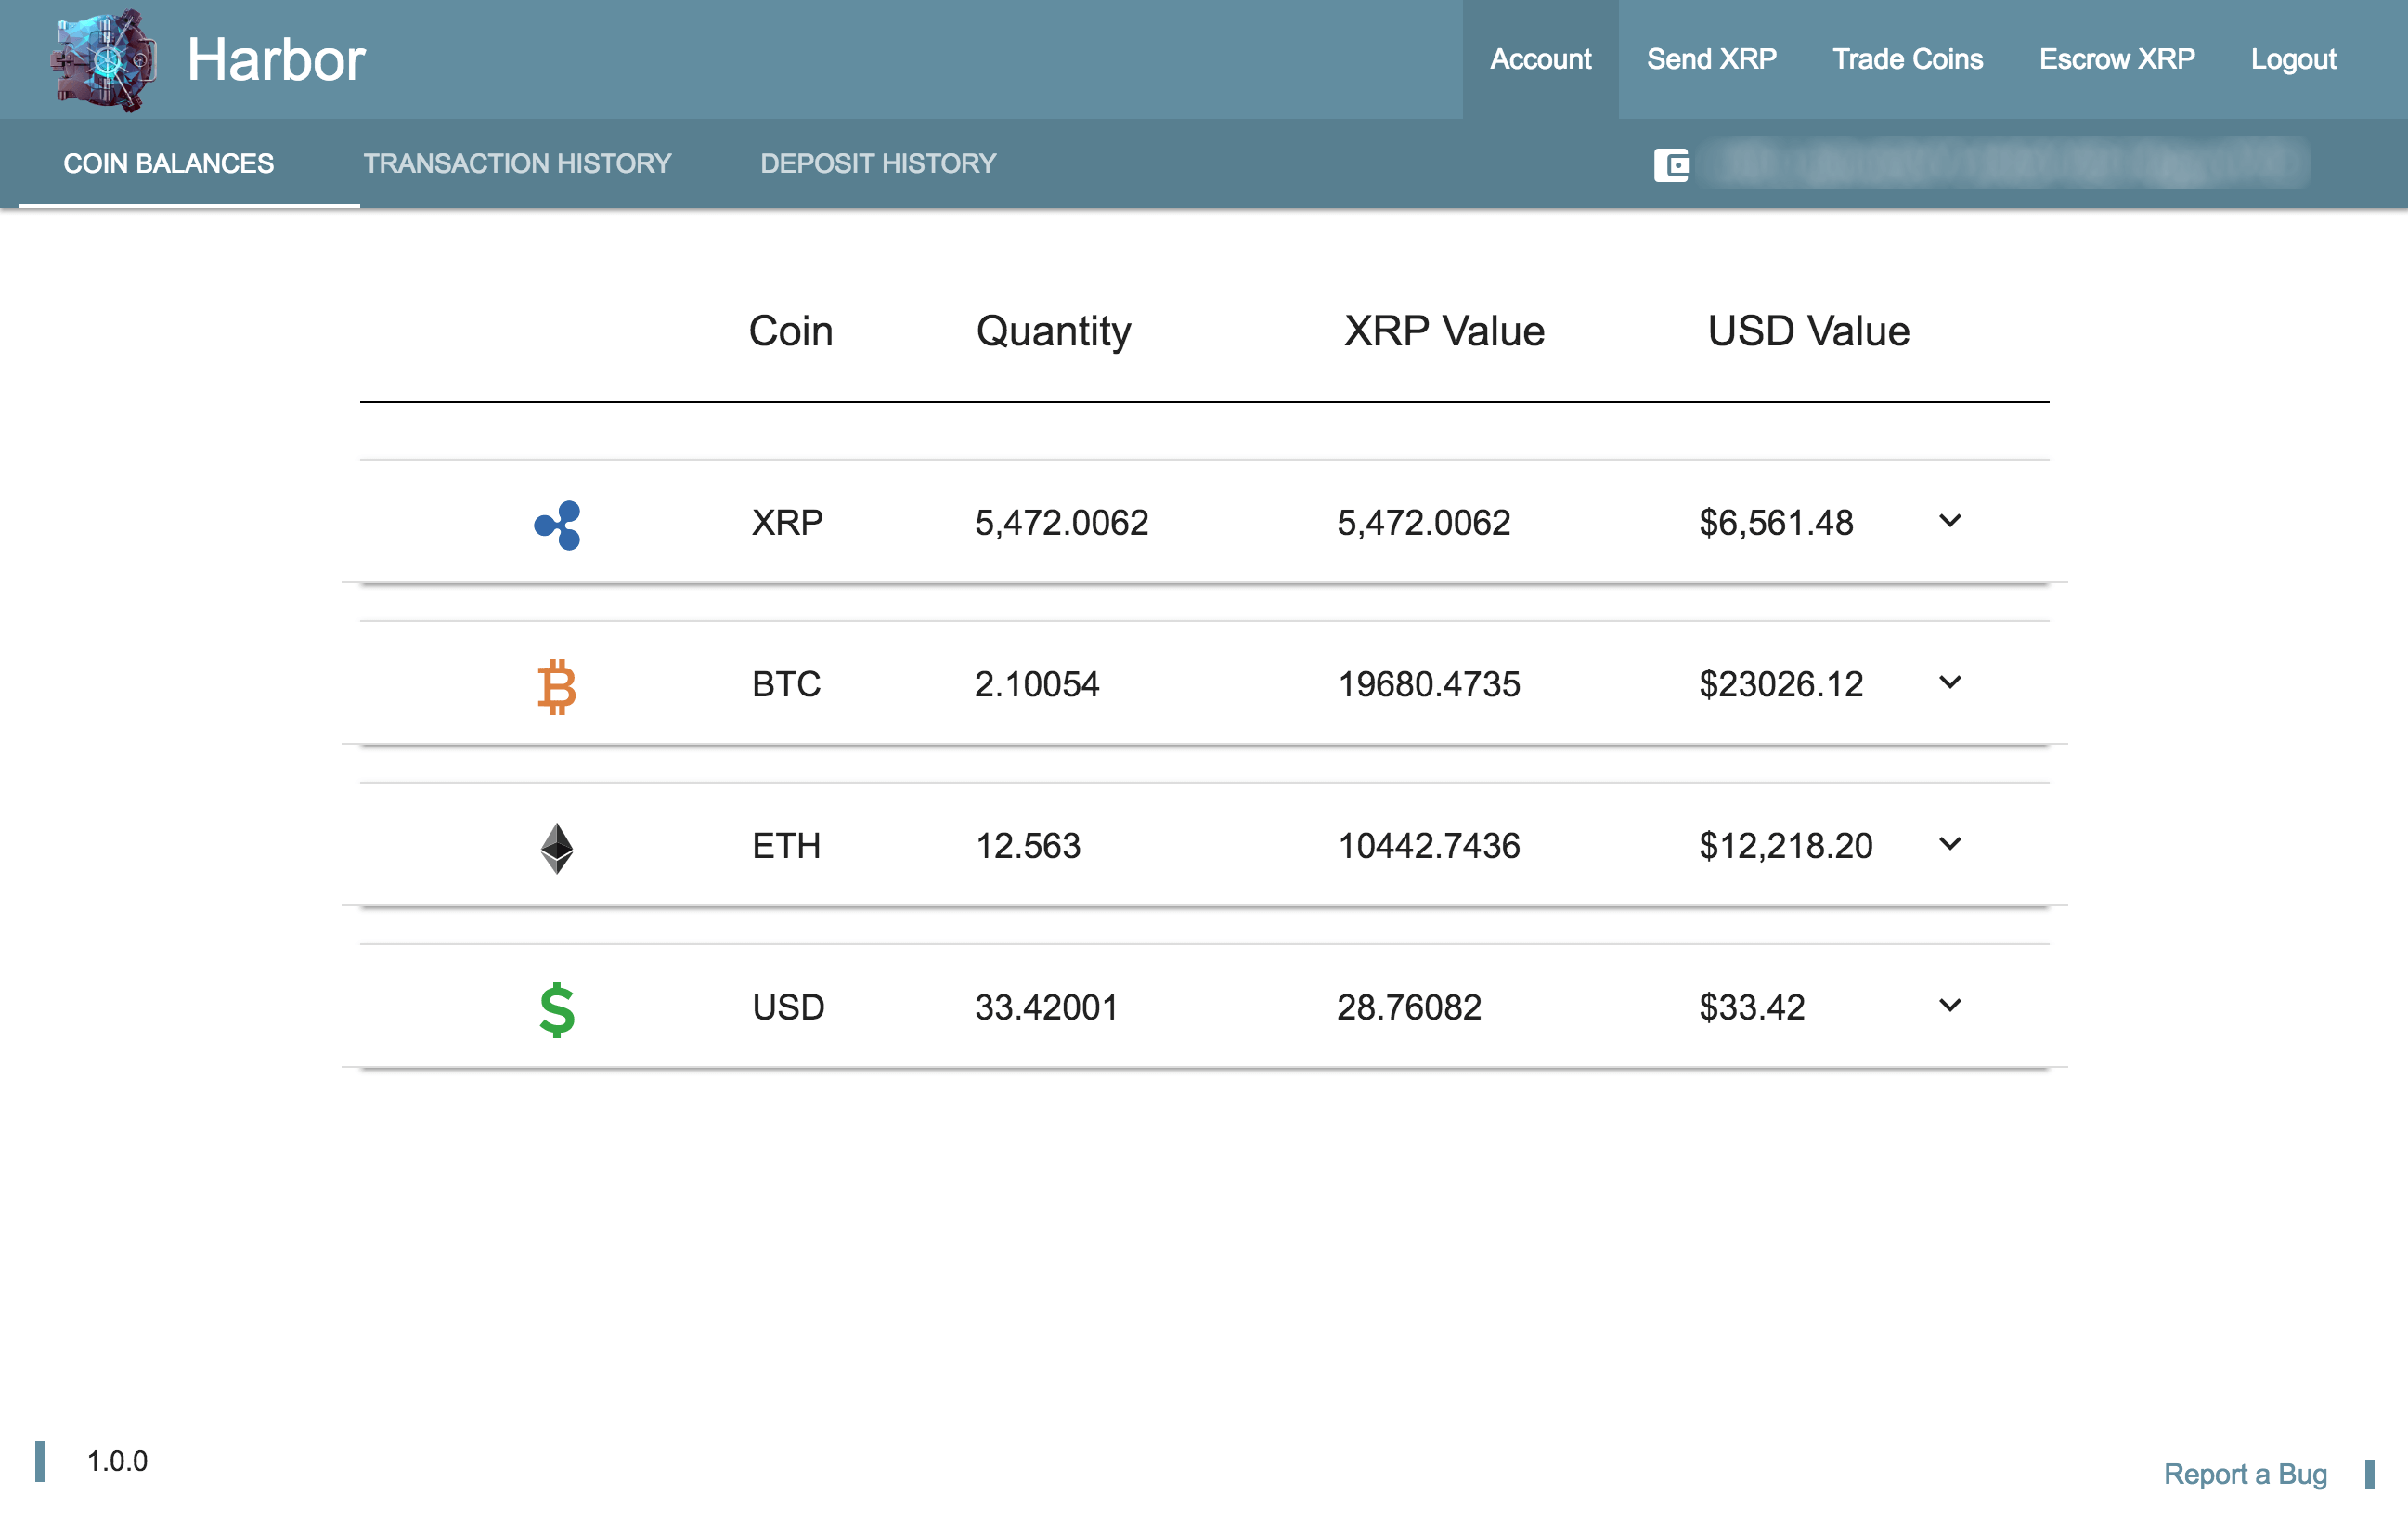Click the Ethereum diamond icon
Image resolution: width=2408 pixels, height=1534 pixels.
(x=557, y=847)
